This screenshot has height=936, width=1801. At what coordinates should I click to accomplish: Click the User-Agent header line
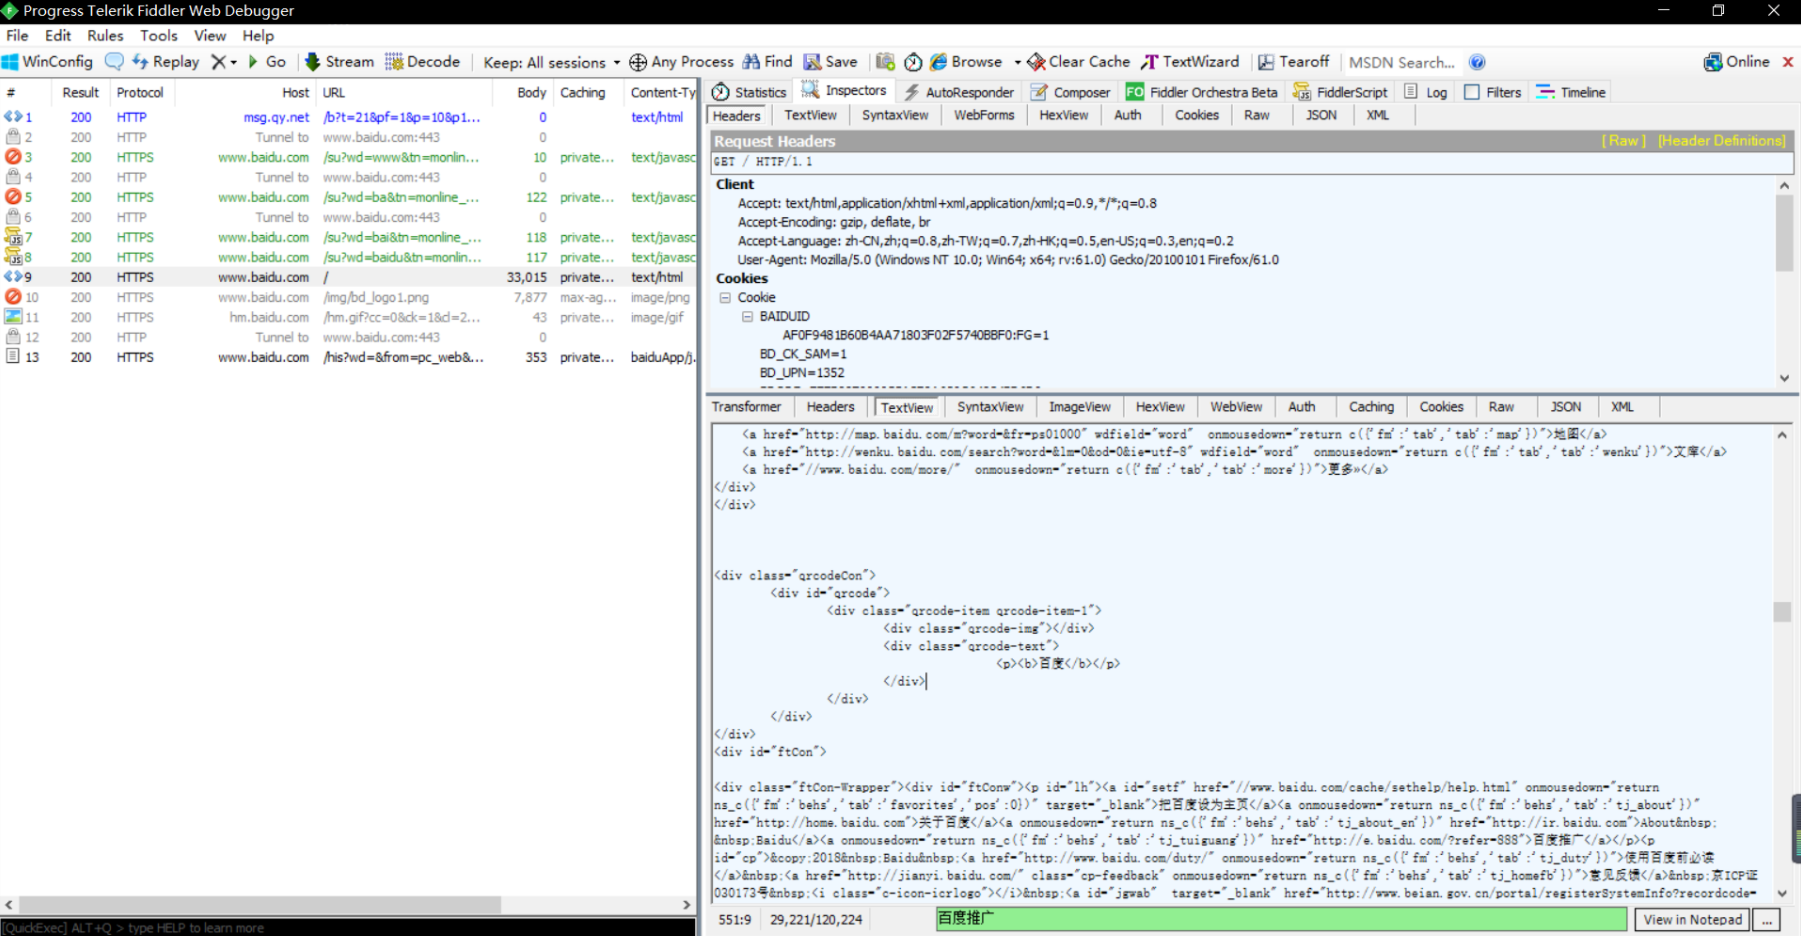click(1008, 260)
